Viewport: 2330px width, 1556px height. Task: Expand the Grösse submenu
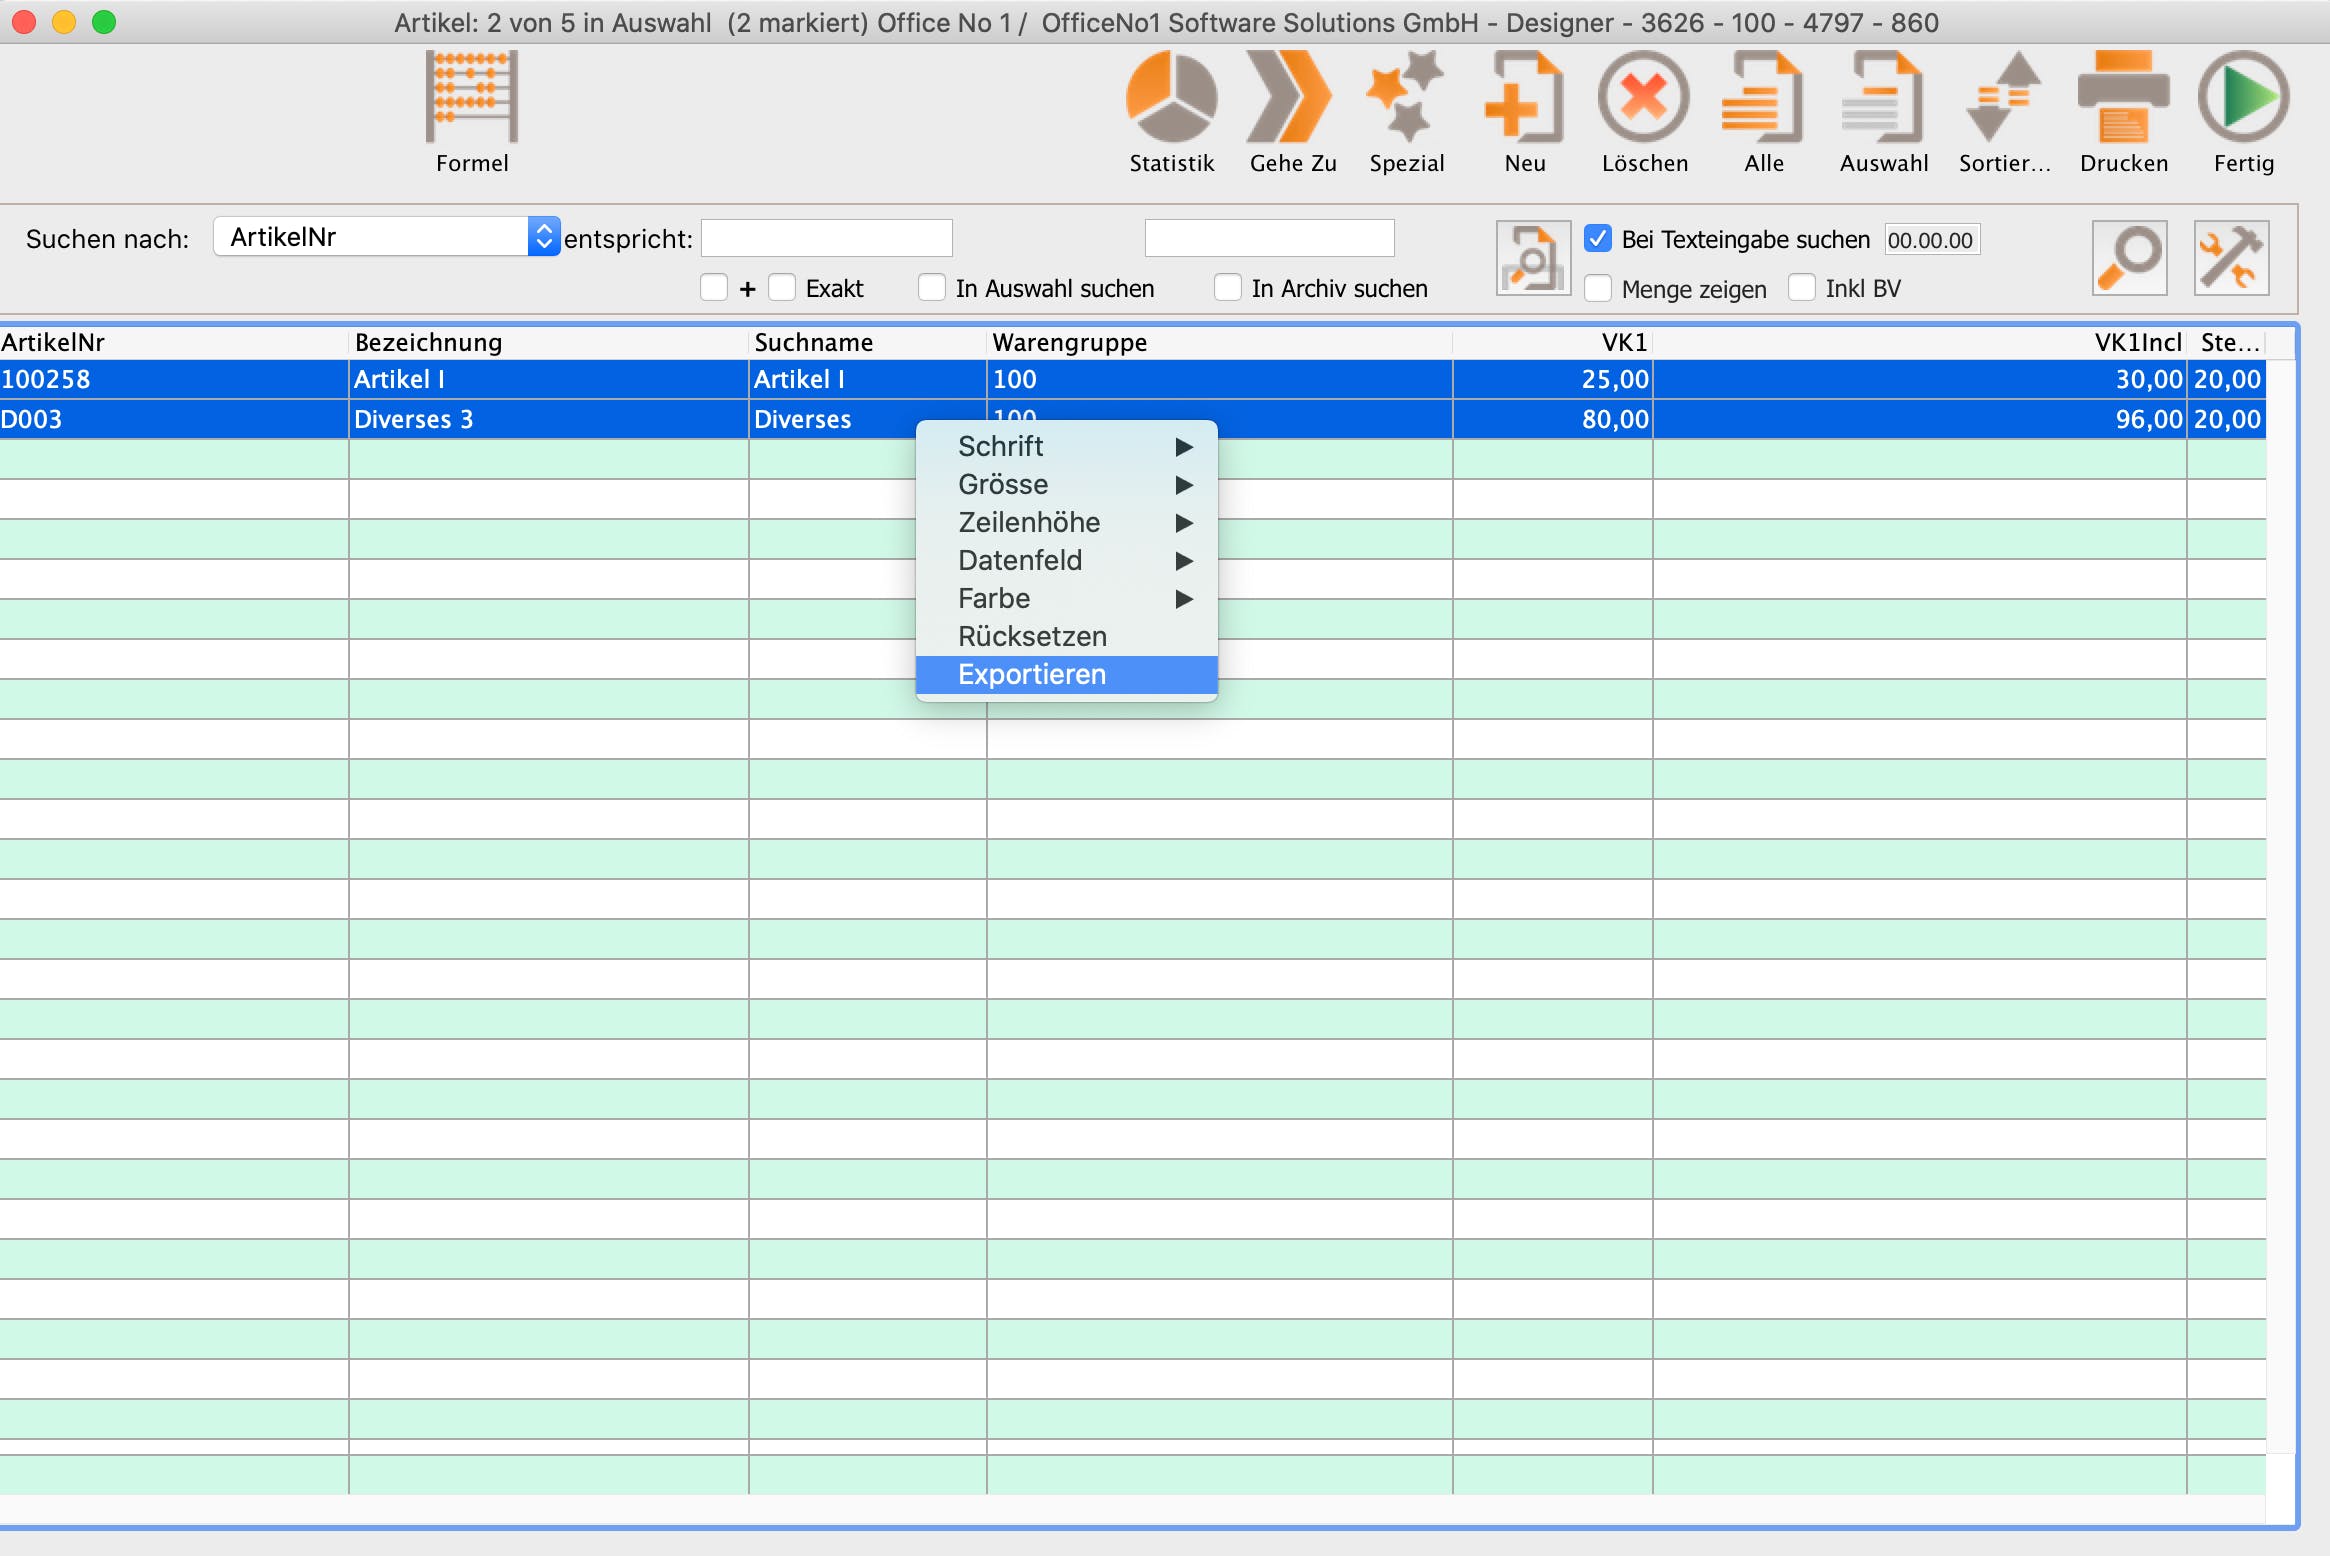pyautogui.click(x=1067, y=484)
